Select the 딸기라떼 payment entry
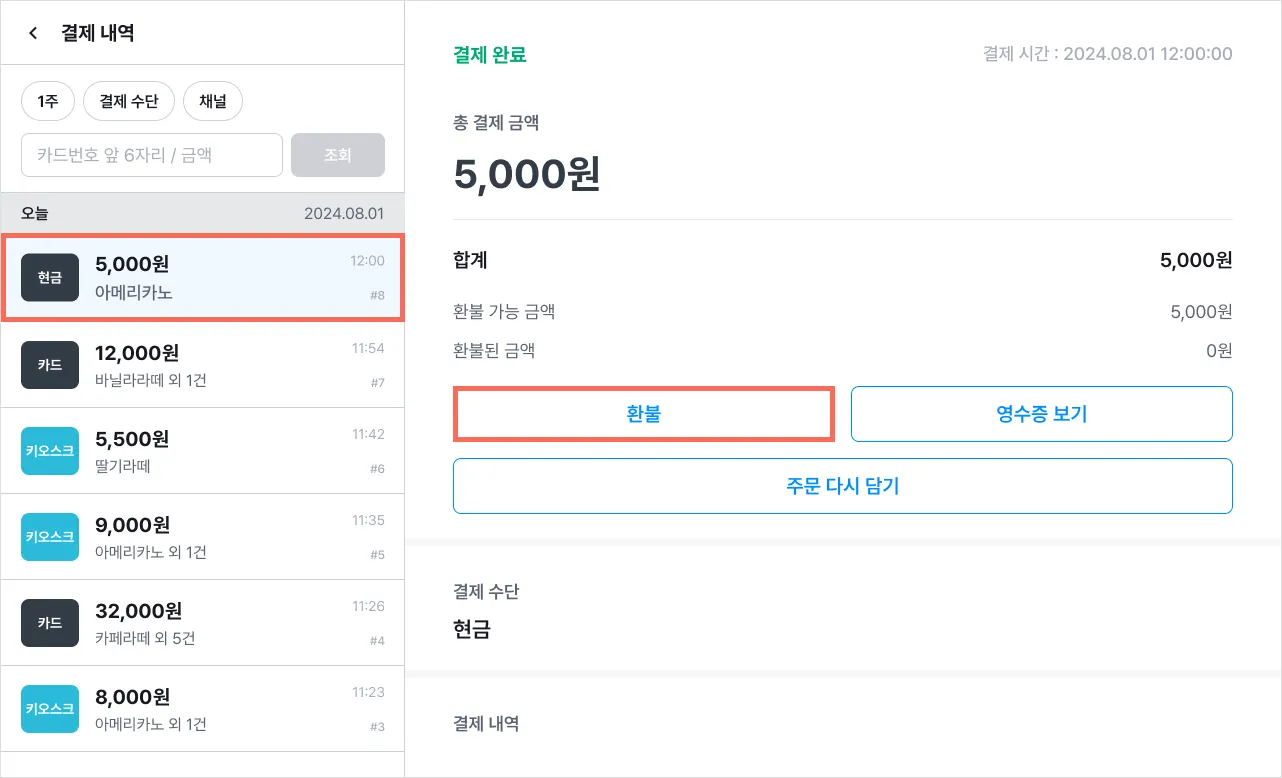 pyautogui.click(x=220, y=451)
